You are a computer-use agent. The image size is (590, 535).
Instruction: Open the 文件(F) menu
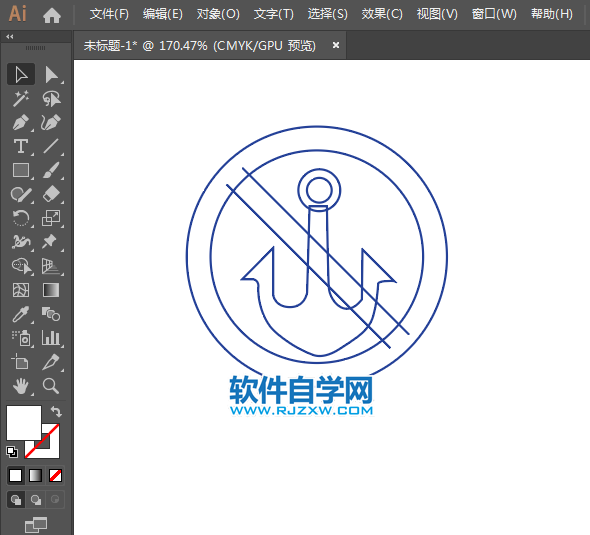coord(109,14)
